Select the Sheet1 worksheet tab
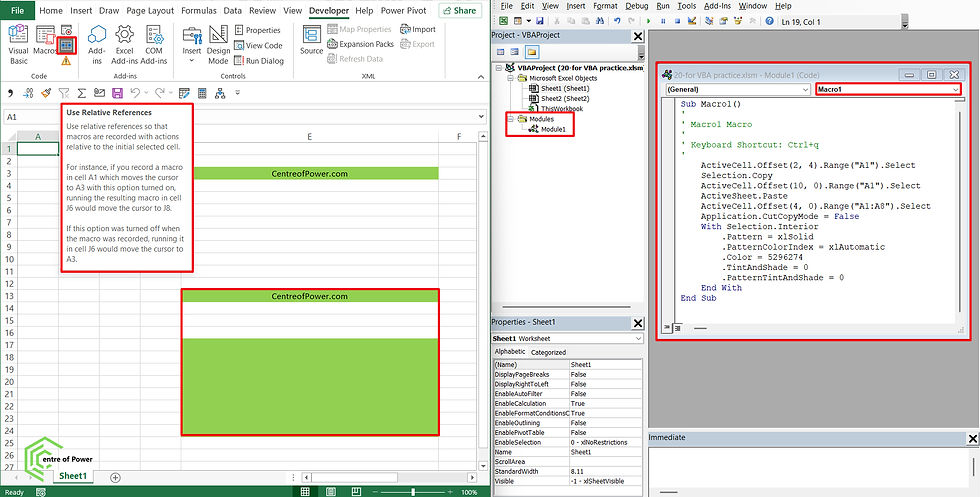 (x=72, y=476)
